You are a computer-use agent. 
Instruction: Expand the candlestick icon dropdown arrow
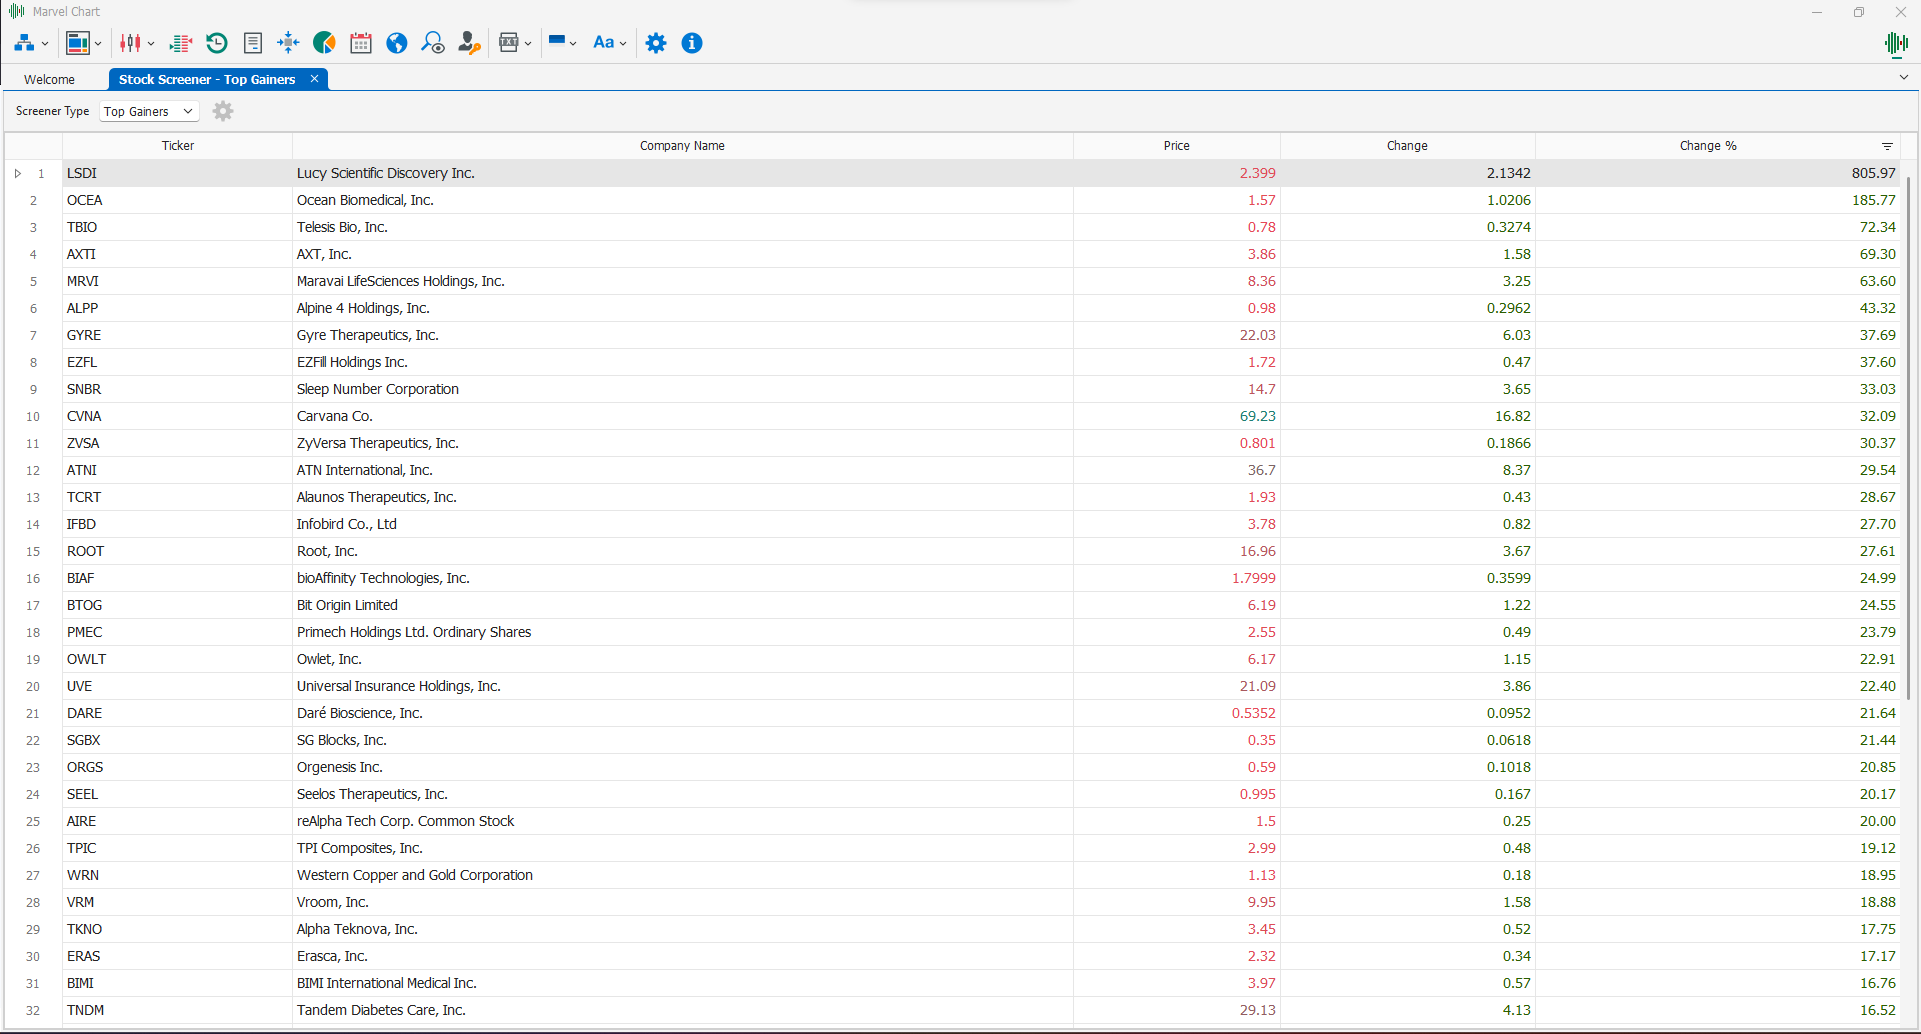pos(151,44)
